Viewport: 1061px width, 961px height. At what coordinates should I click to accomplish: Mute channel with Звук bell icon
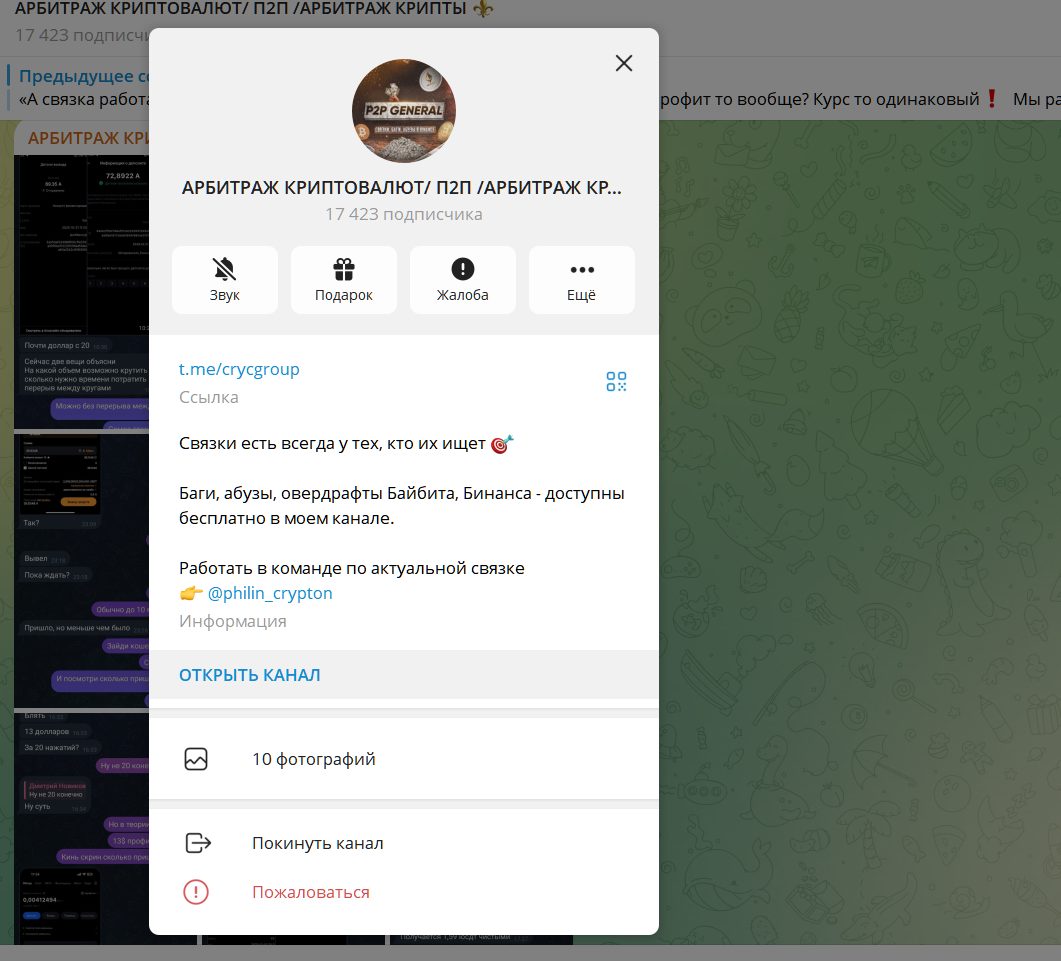pos(225,279)
